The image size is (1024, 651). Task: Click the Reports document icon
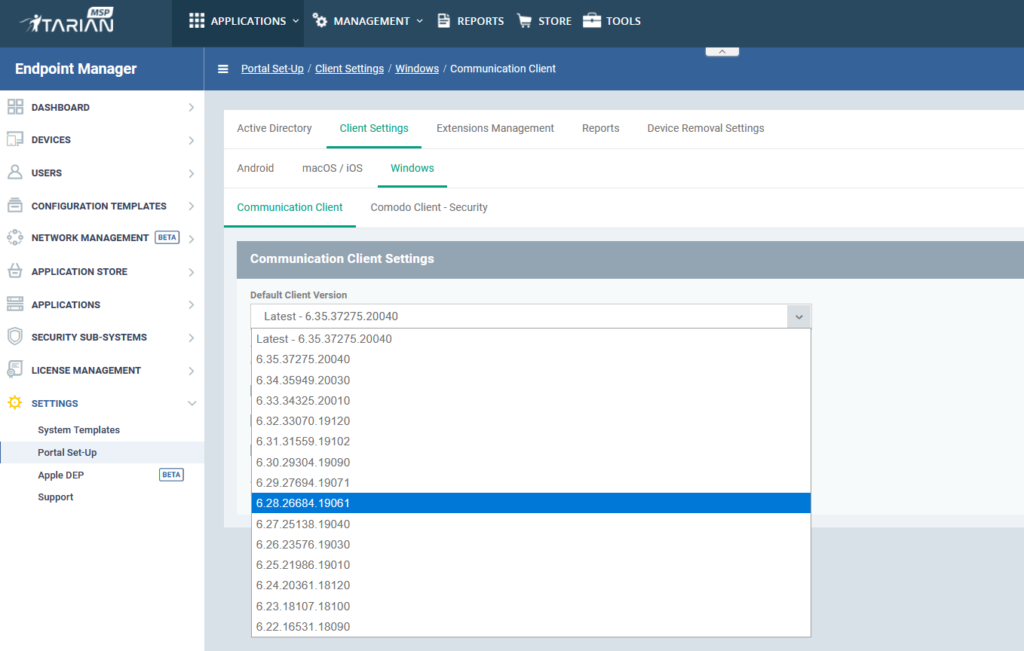(x=443, y=21)
